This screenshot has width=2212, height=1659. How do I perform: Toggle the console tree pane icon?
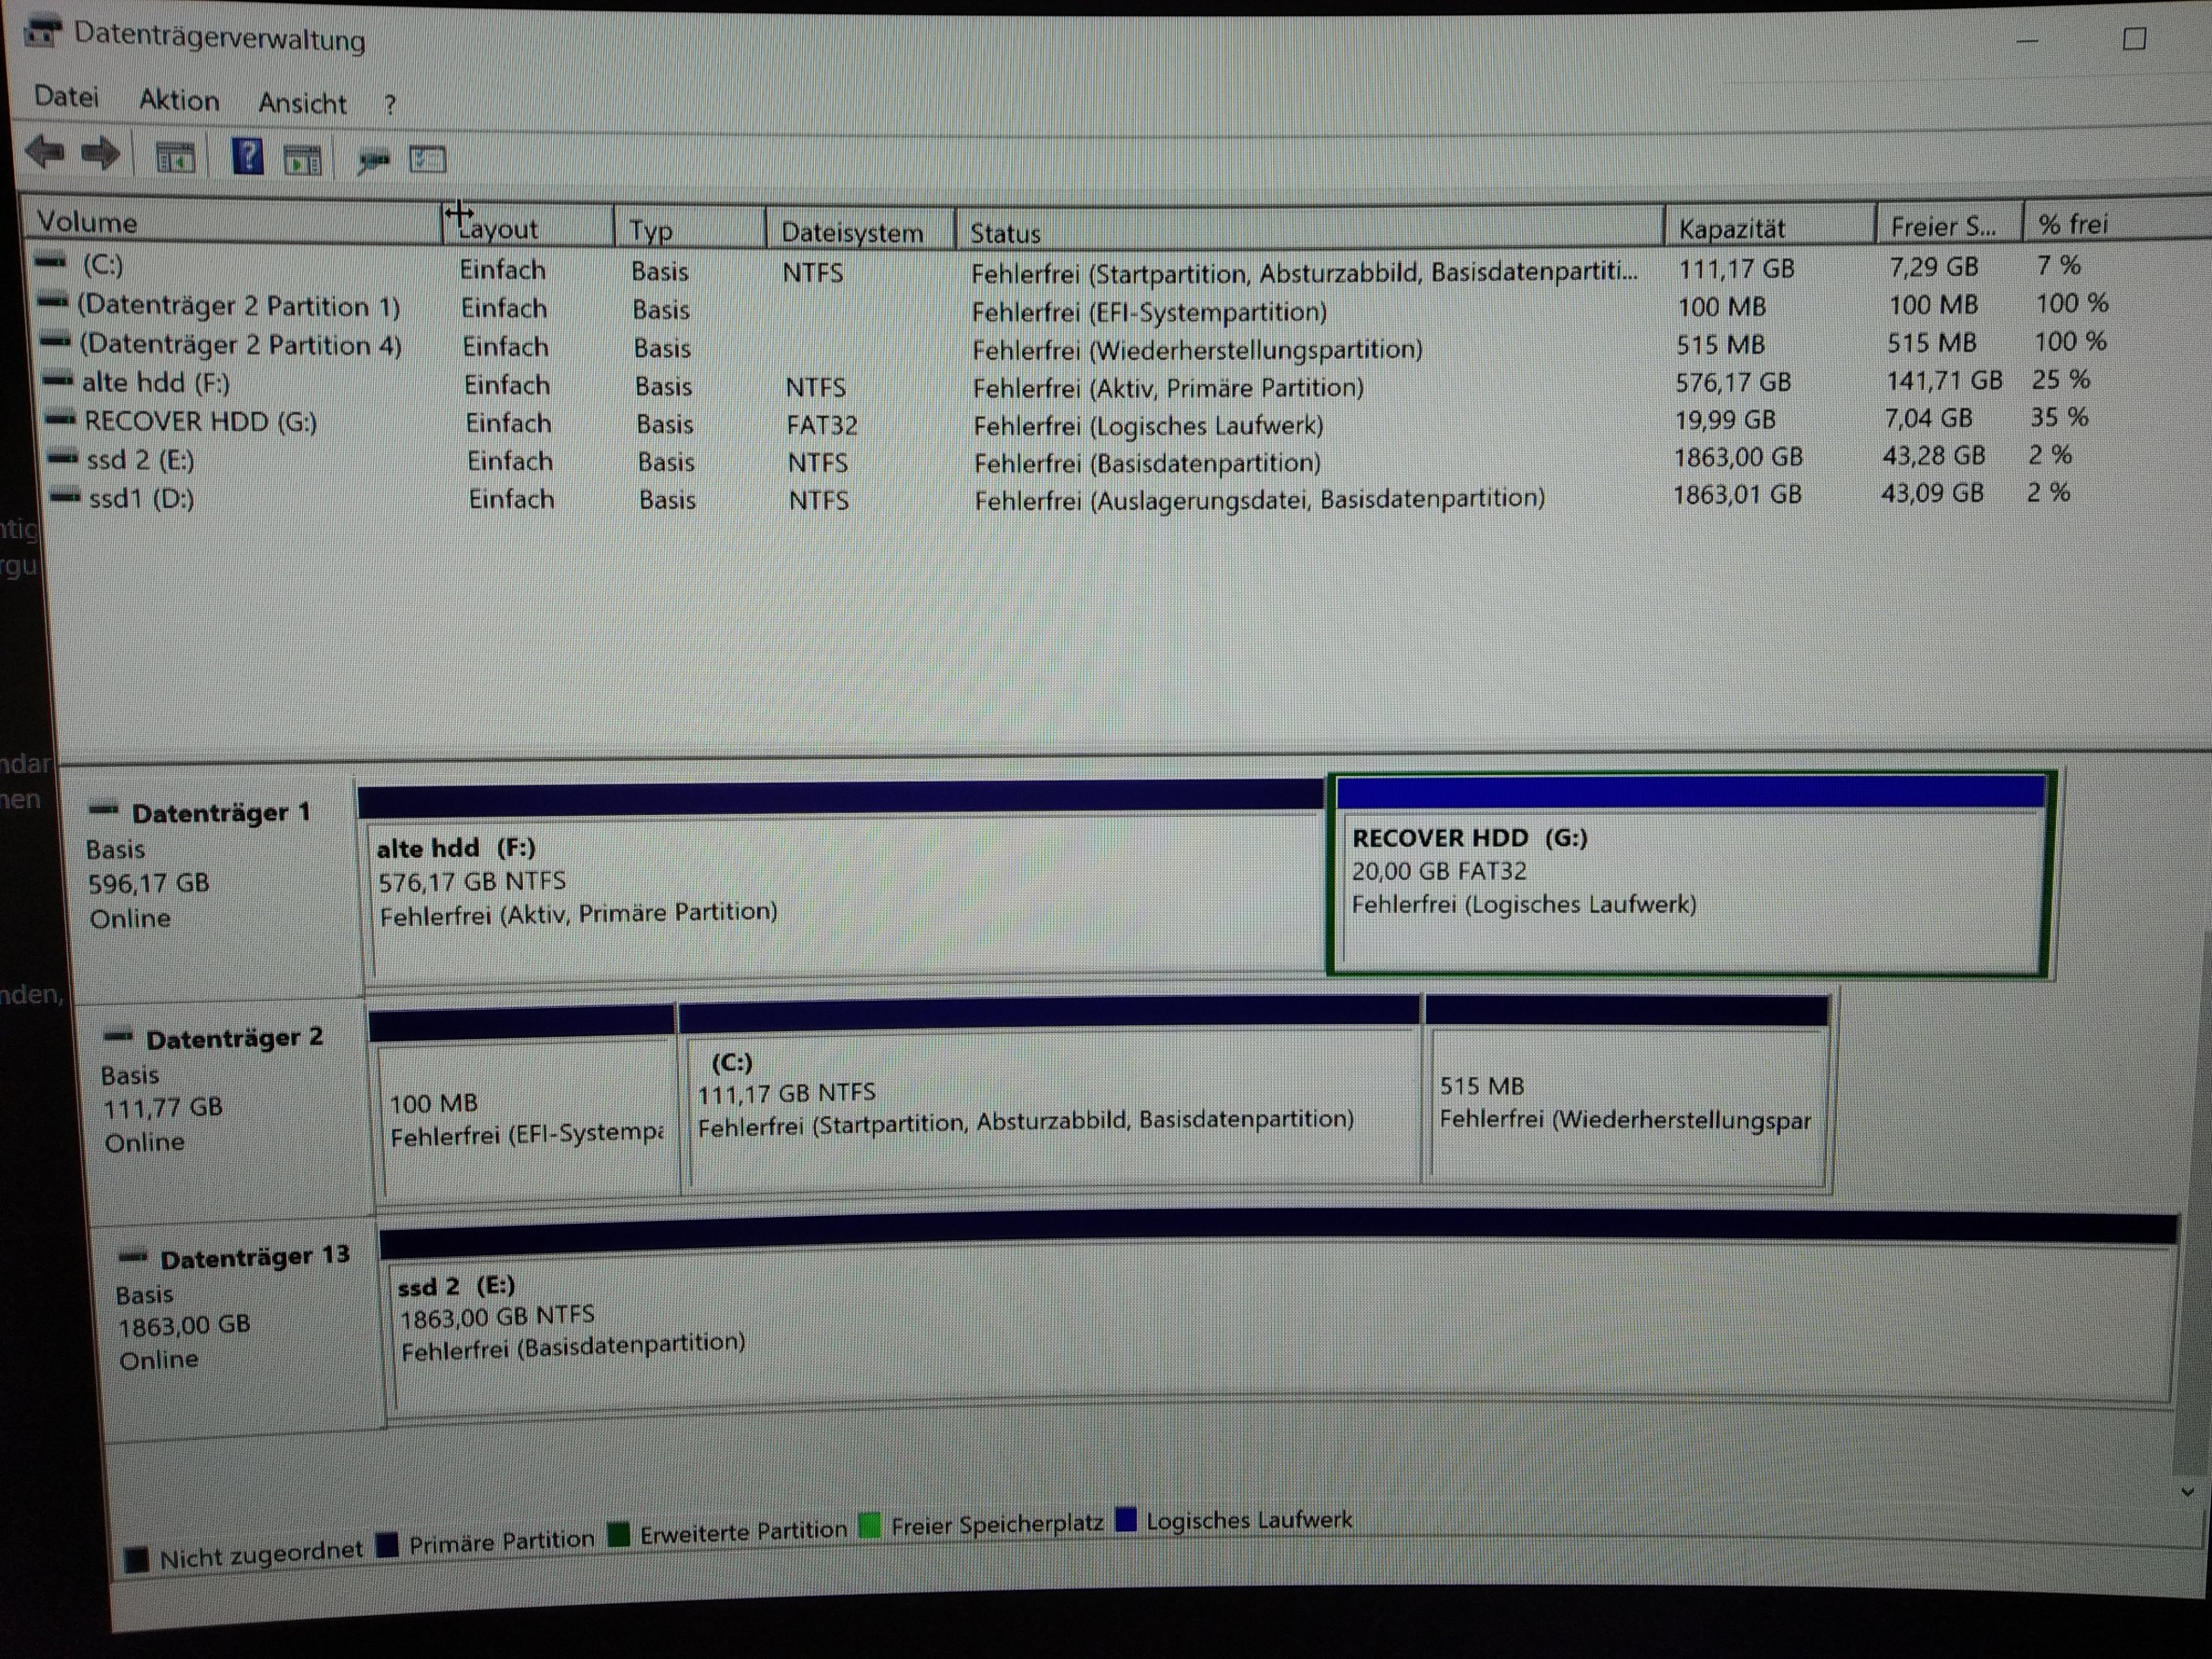[x=175, y=158]
